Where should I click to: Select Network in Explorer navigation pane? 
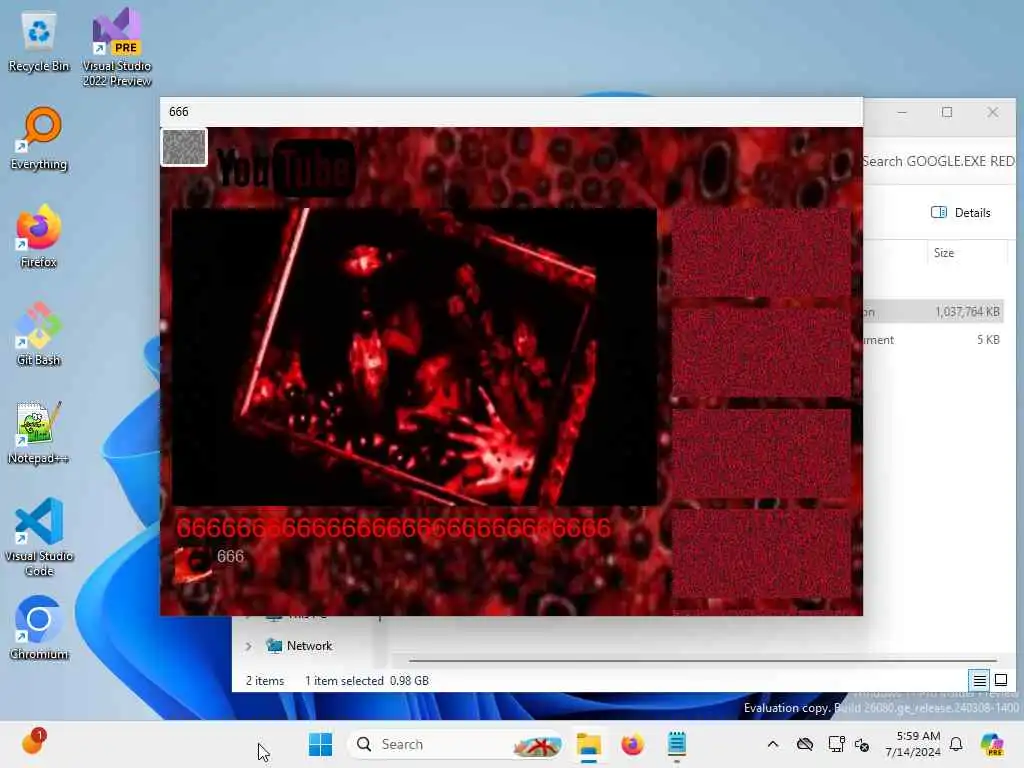click(x=309, y=646)
